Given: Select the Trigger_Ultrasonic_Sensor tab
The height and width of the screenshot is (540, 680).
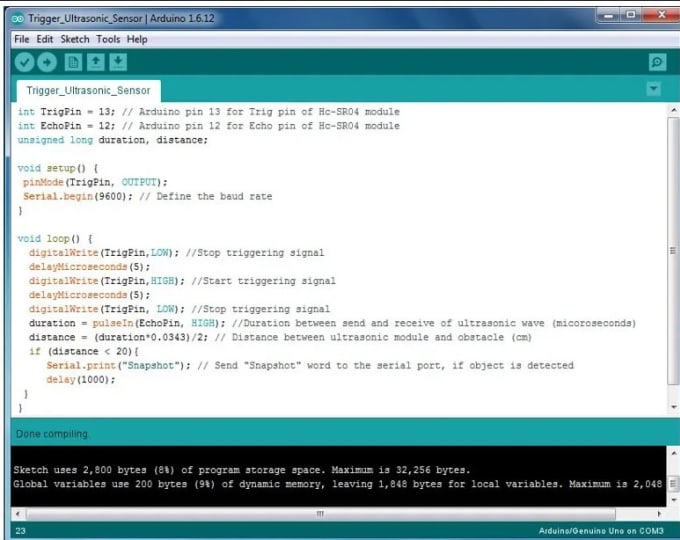Looking at the screenshot, I should pos(88,91).
